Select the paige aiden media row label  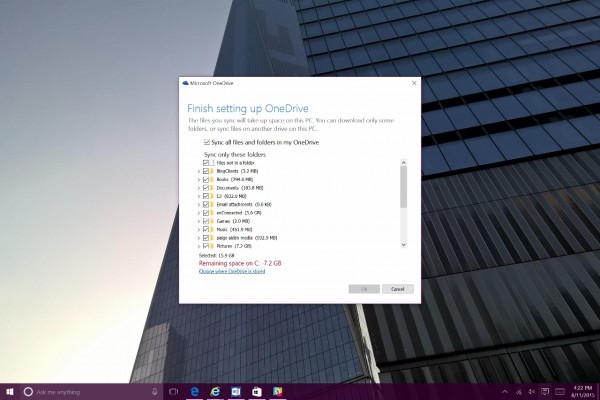(246, 238)
